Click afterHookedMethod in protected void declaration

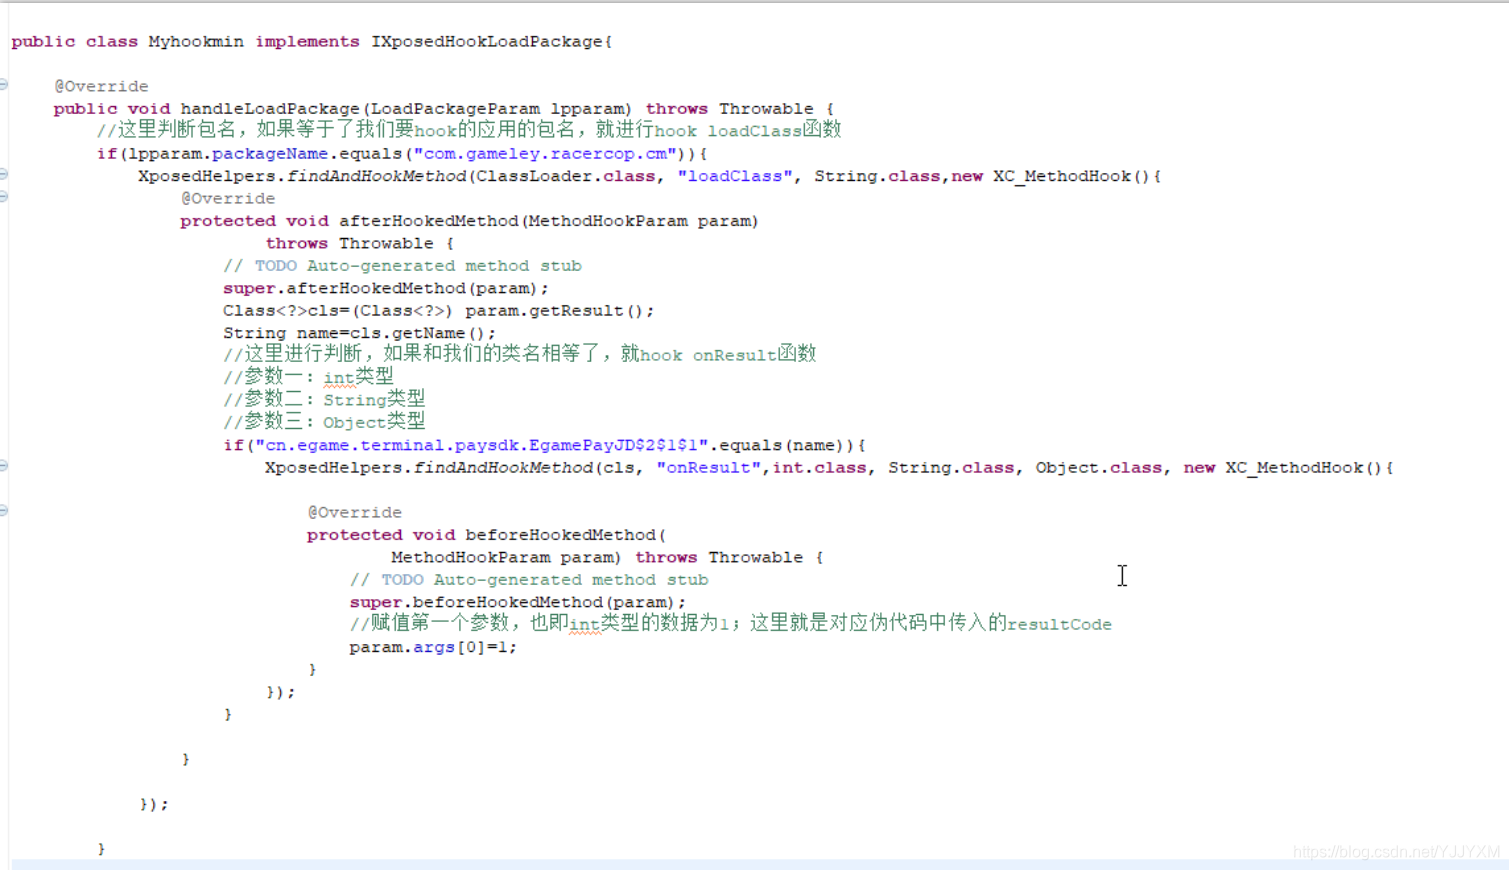429,221
